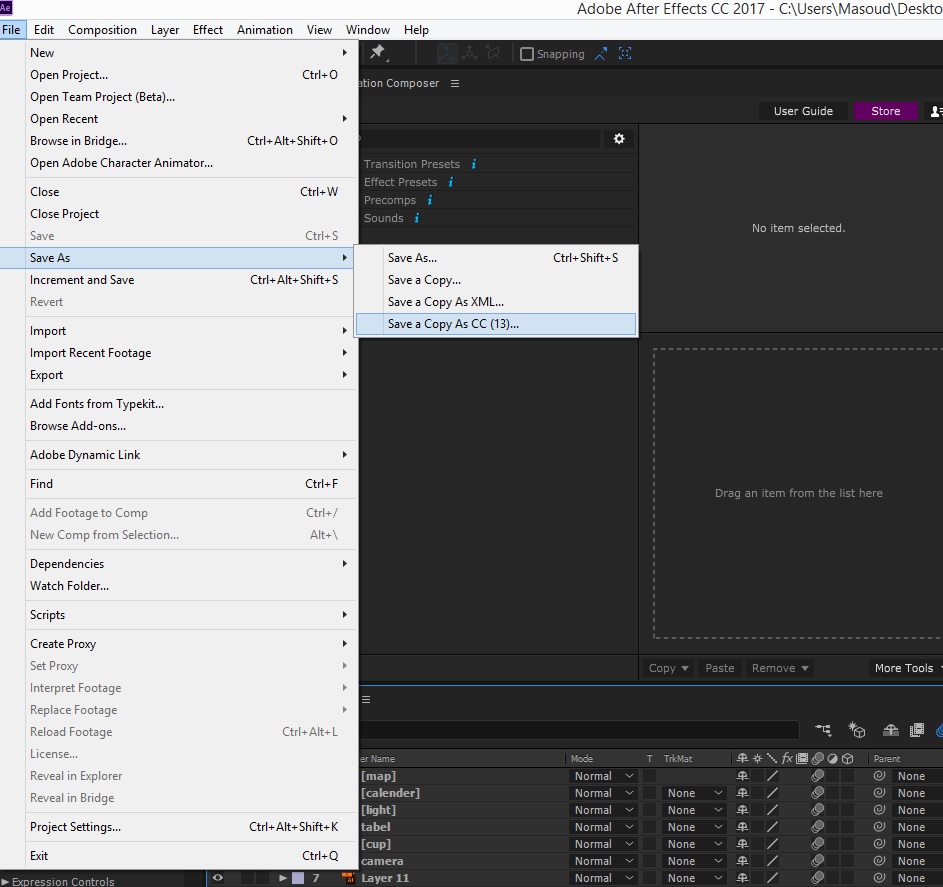The width and height of the screenshot is (943, 887).
Task: Select the Local Axis Mode icon
Action: (446, 54)
